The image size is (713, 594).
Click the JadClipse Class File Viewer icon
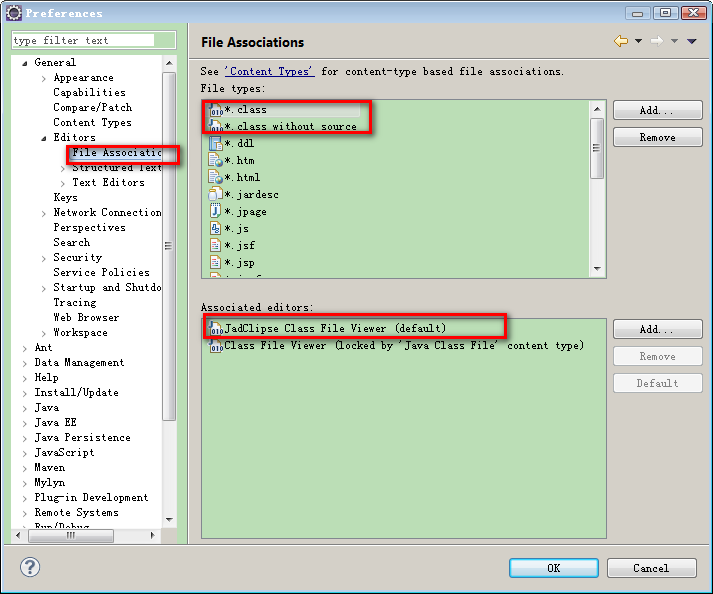216,328
